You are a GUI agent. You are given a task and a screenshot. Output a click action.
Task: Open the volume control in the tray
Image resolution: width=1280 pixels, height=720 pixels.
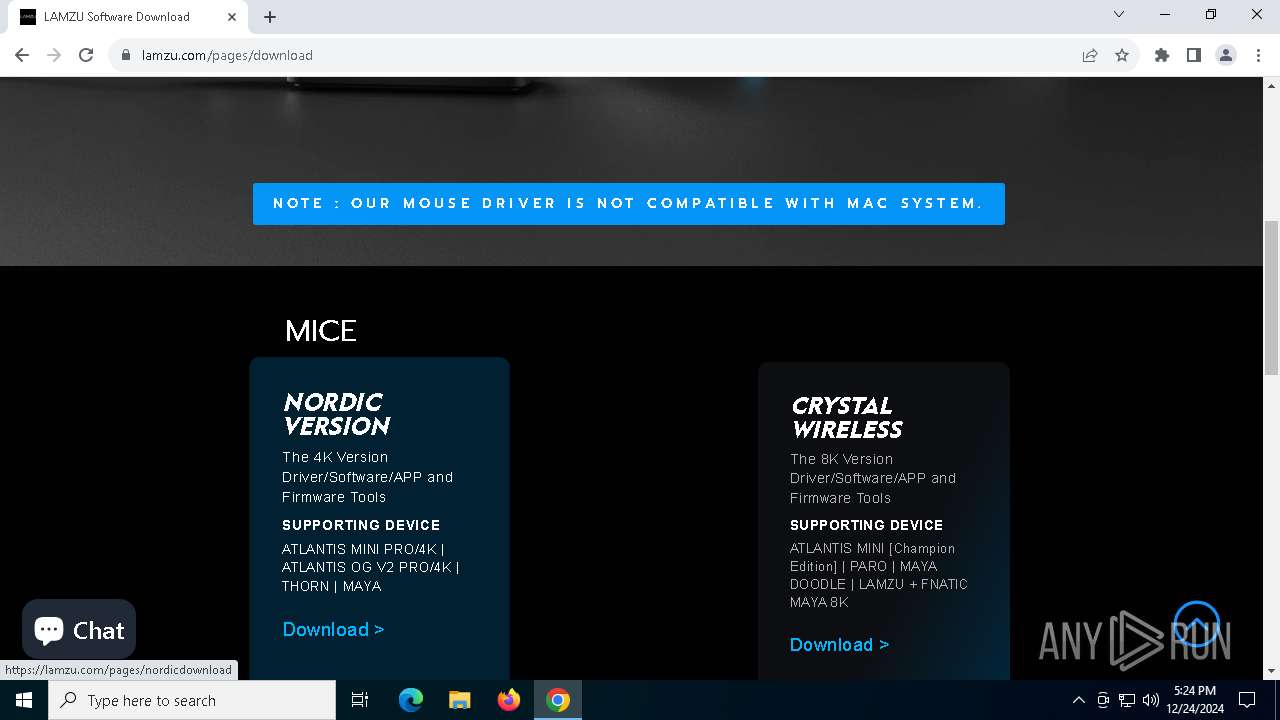[1151, 700]
